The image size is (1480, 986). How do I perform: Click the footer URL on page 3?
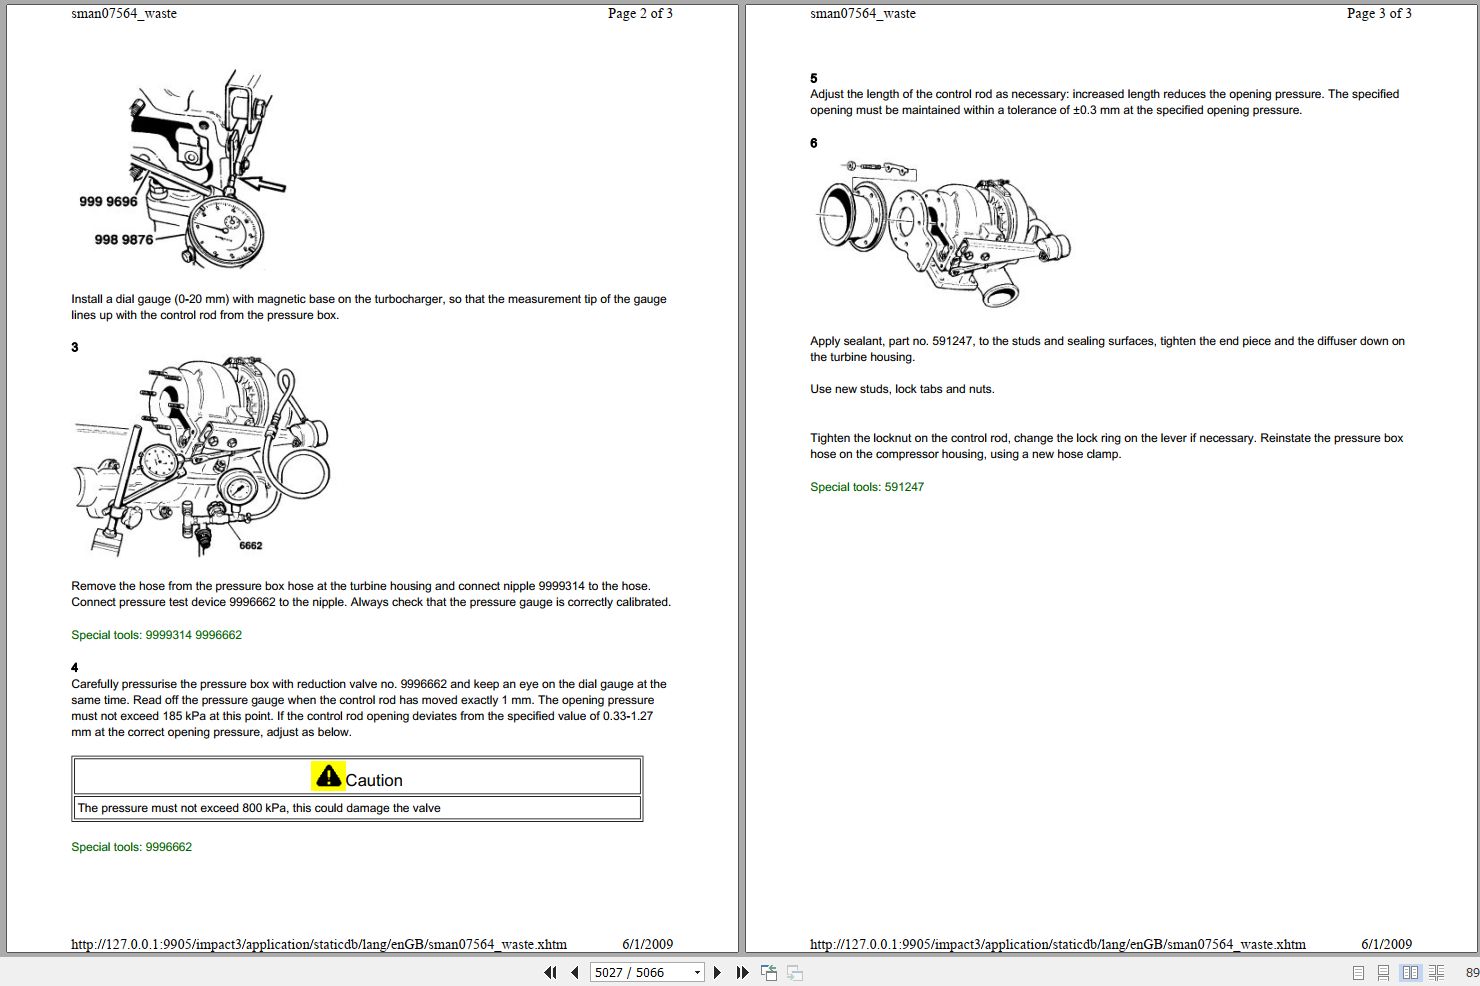click(1058, 944)
